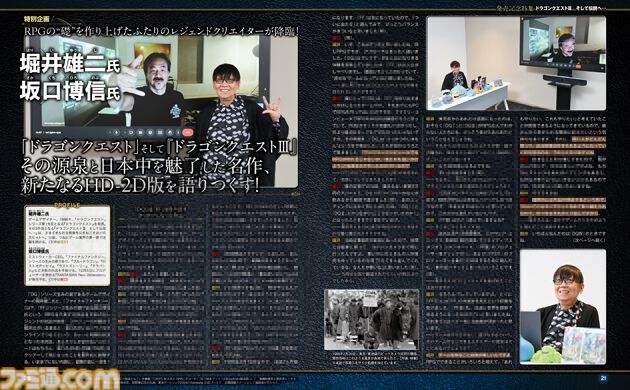This screenshot has height=390, width=630.
Task: Open the black-and-white crowd photograph
Action: point(372,319)
